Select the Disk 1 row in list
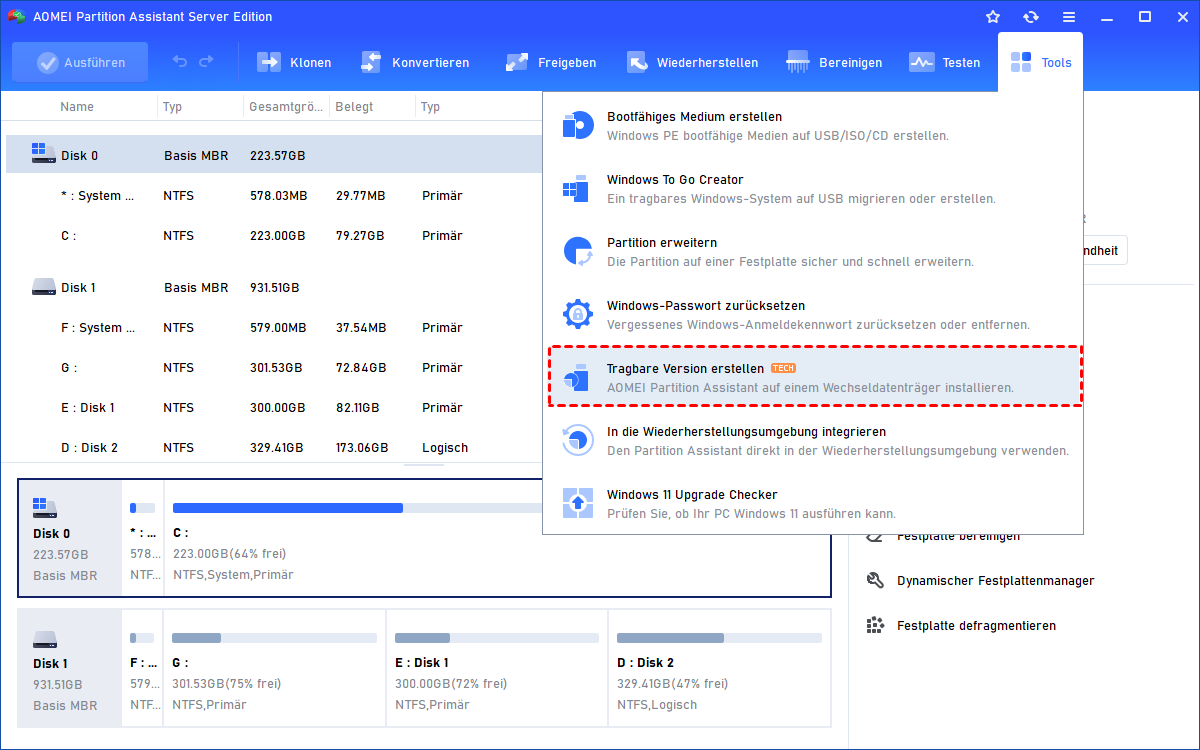This screenshot has width=1200, height=750. pos(275,287)
